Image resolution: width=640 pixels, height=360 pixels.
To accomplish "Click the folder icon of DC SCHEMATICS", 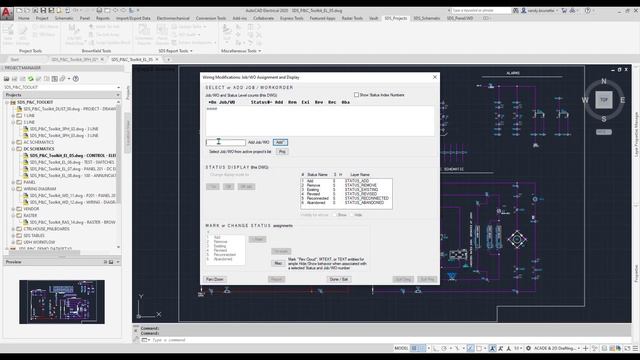I will 19,149.
